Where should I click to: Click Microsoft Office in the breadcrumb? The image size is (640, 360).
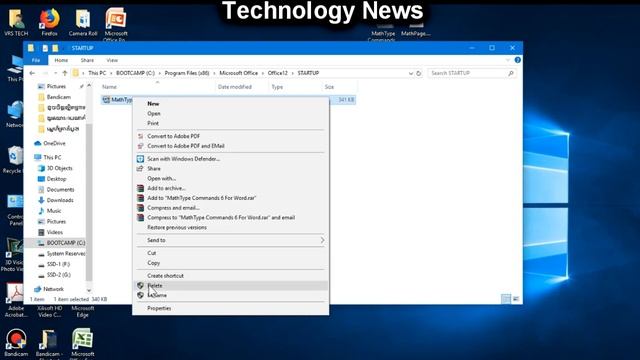[239, 73]
